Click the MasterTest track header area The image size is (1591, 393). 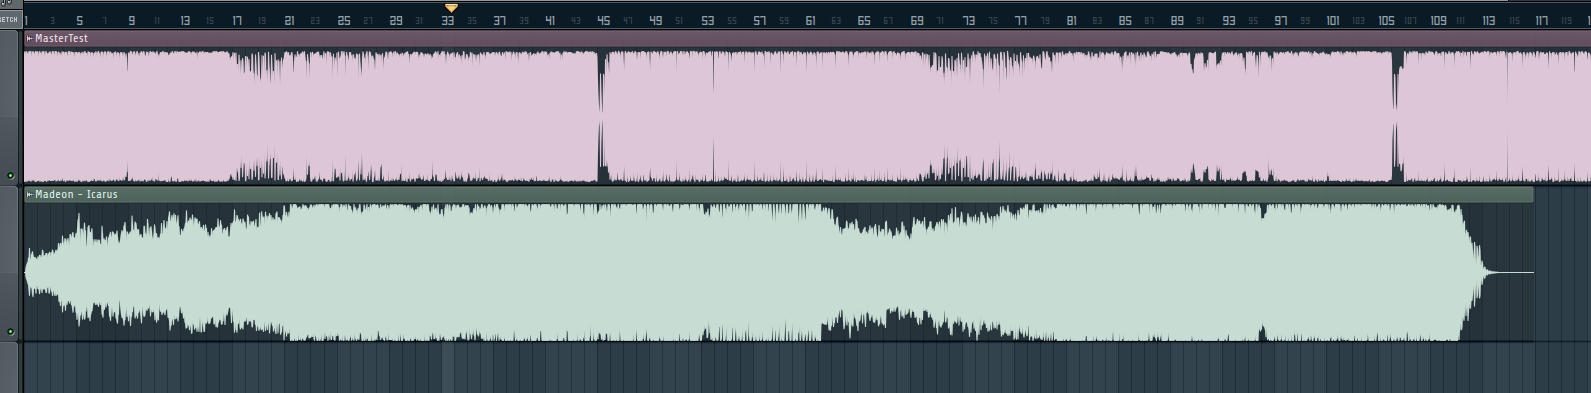(10, 107)
